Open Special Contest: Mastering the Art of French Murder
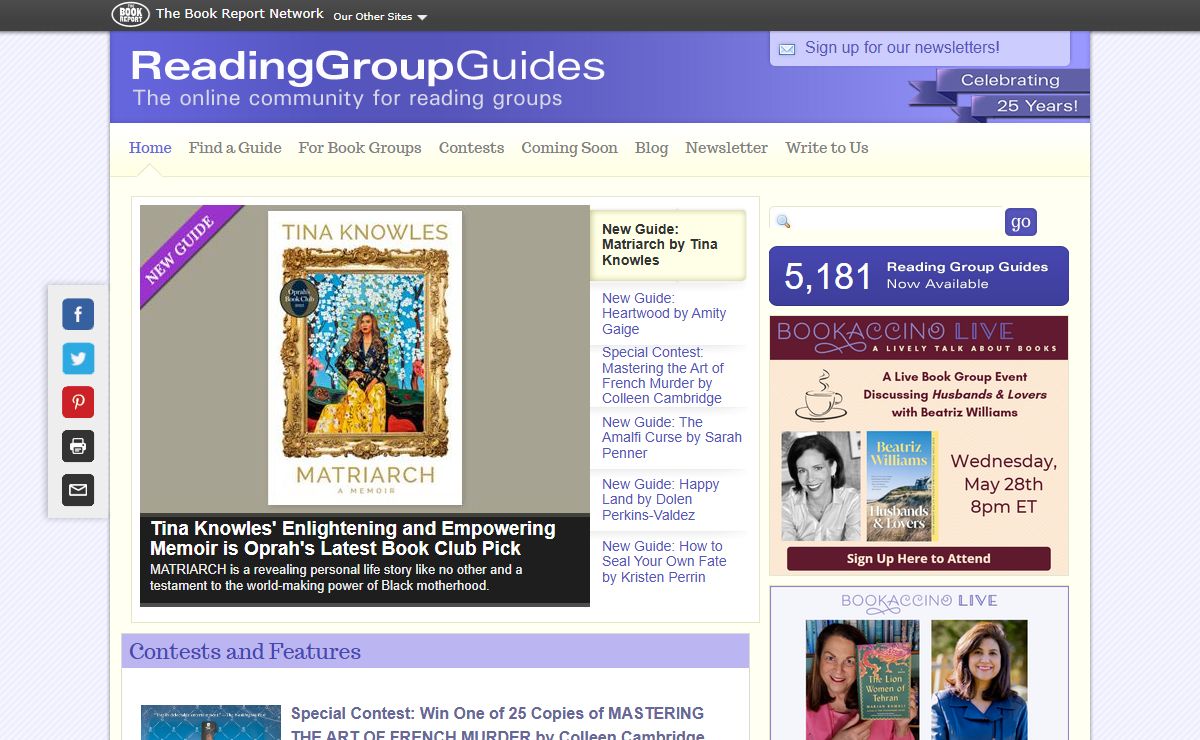The image size is (1200, 740). click(668, 375)
